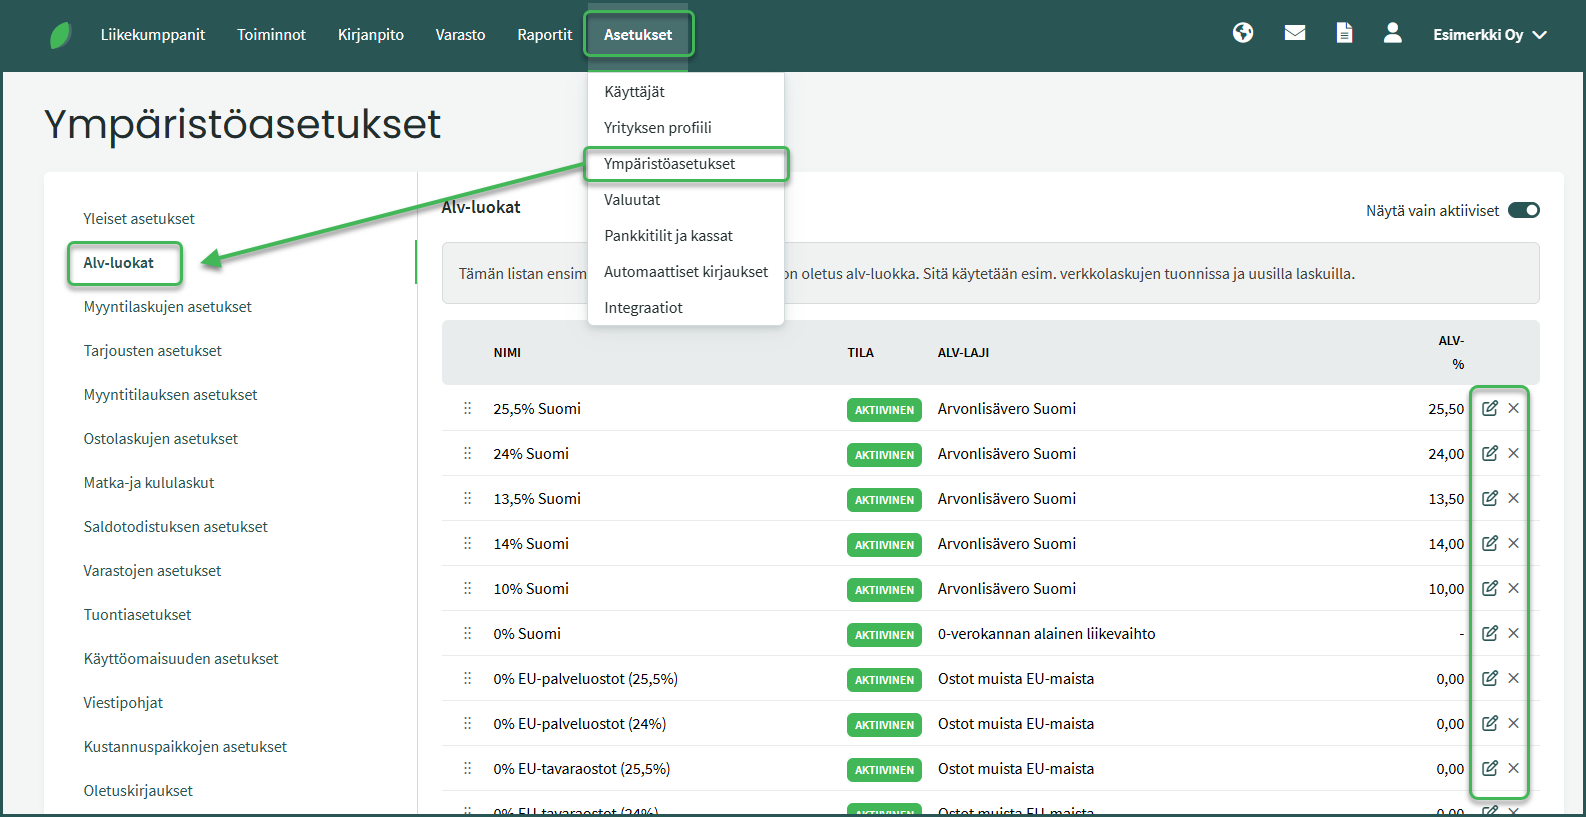
Task: Click the green leaf home logo
Action: click(60, 35)
